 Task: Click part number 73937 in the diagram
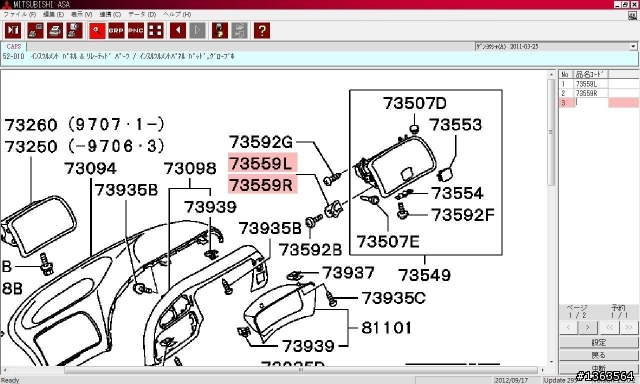[x=349, y=273]
